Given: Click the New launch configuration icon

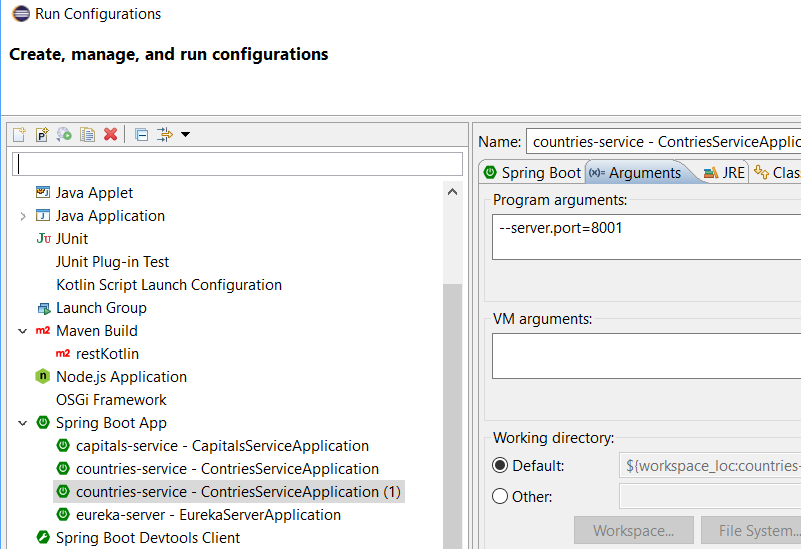Looking at the screenshot, I should tap(19, 134).
